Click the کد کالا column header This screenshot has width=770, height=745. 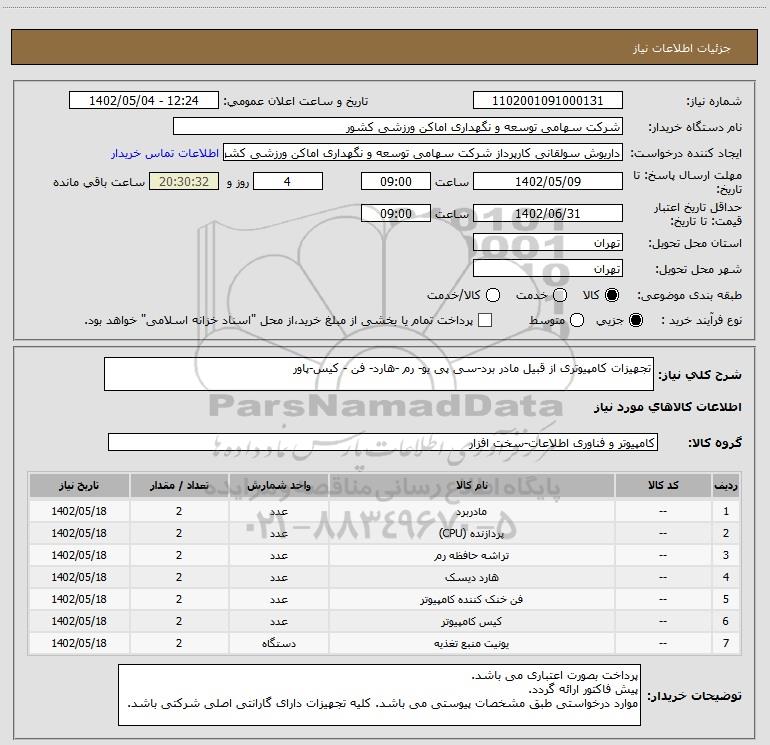click(x=663, y=485)
